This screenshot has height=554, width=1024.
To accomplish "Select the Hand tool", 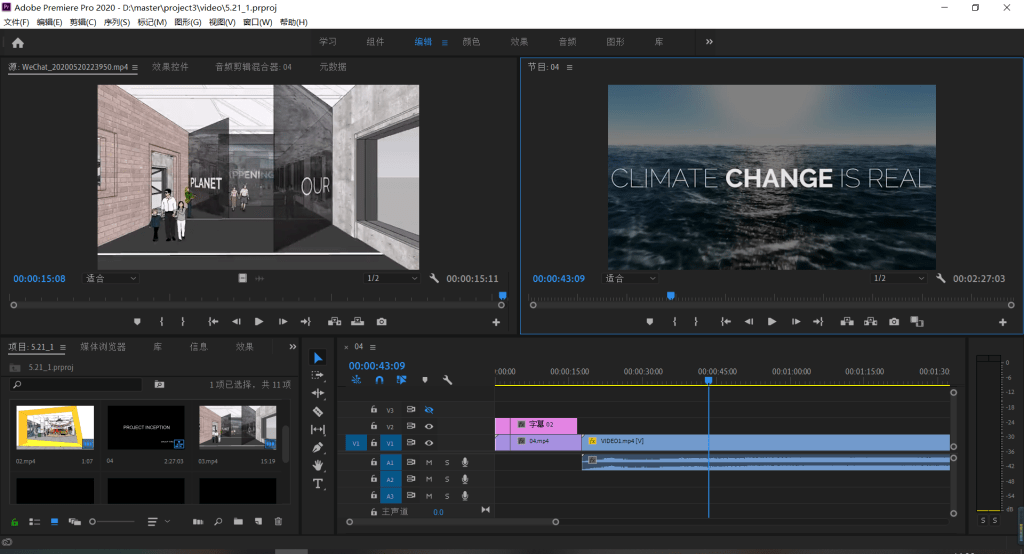I will point(318,465).
